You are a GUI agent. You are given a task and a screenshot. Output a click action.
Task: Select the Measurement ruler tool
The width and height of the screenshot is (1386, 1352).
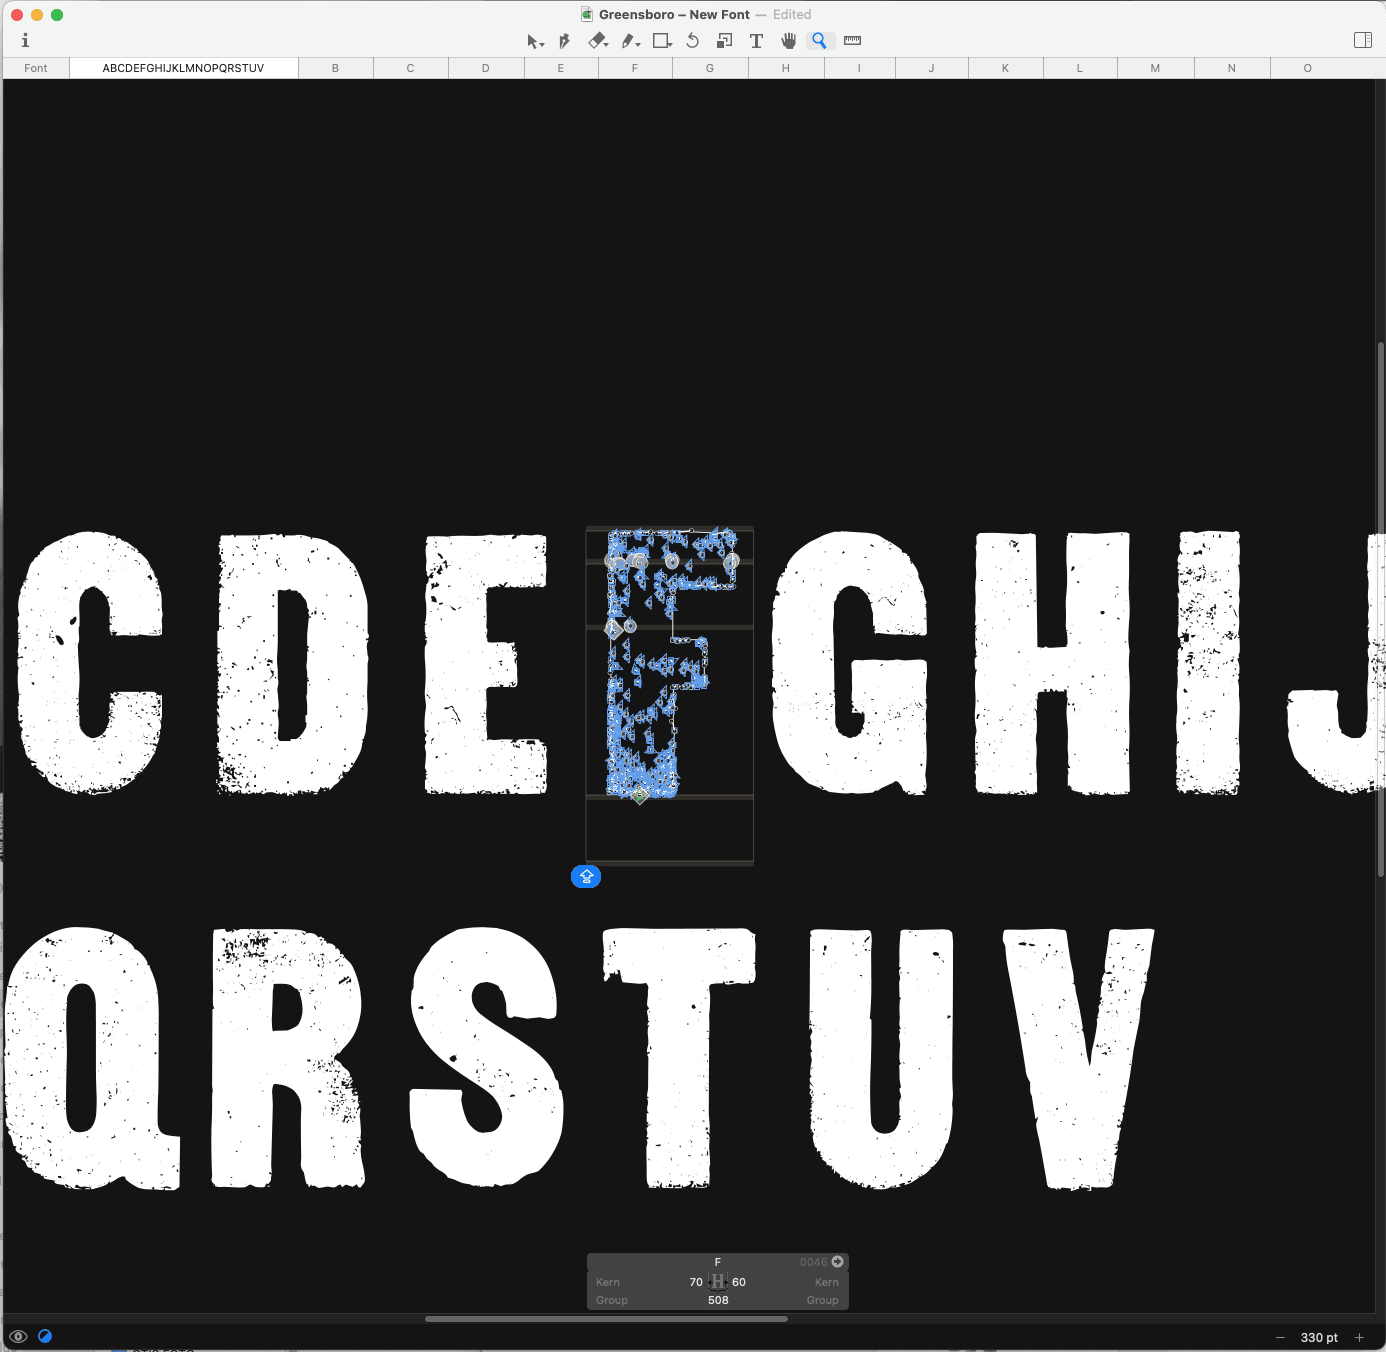click(852, 41)
